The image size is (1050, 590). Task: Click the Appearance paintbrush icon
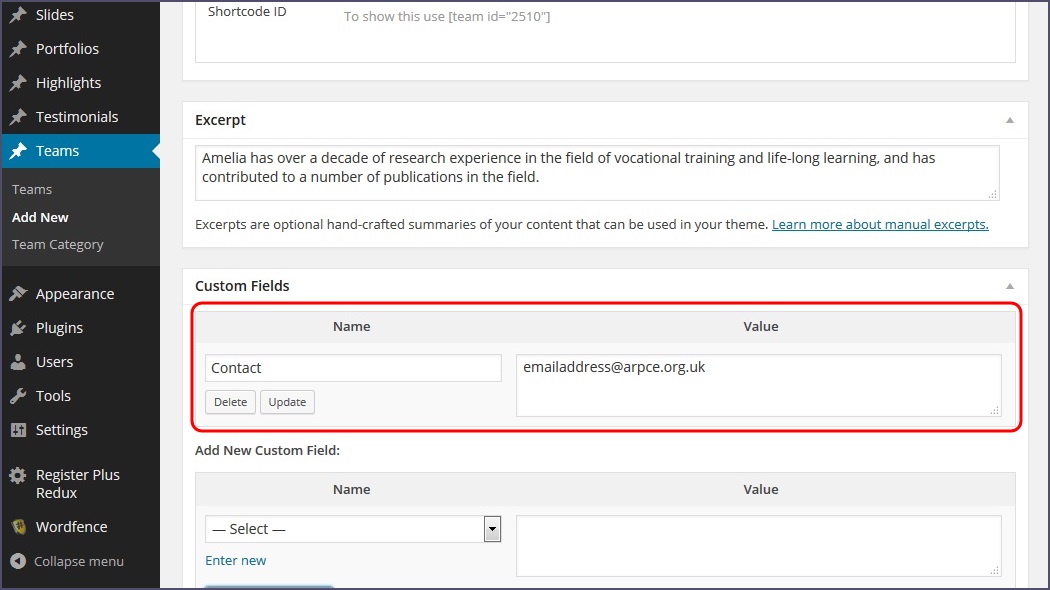click(18, 294)
